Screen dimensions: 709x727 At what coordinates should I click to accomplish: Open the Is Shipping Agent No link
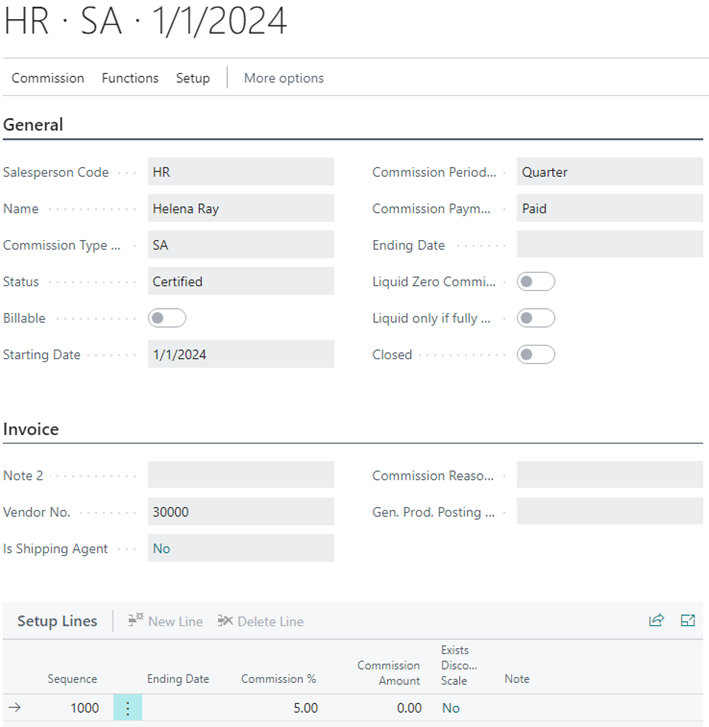pos(161,548)
